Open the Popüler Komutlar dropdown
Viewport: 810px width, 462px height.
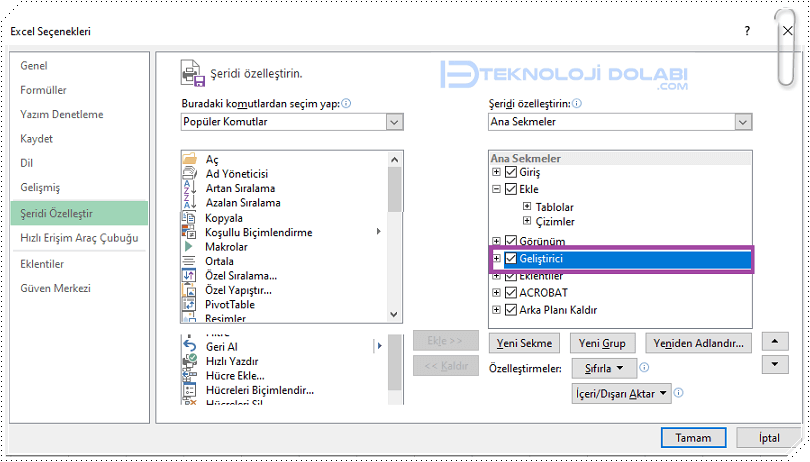click(x=394, y=122)
